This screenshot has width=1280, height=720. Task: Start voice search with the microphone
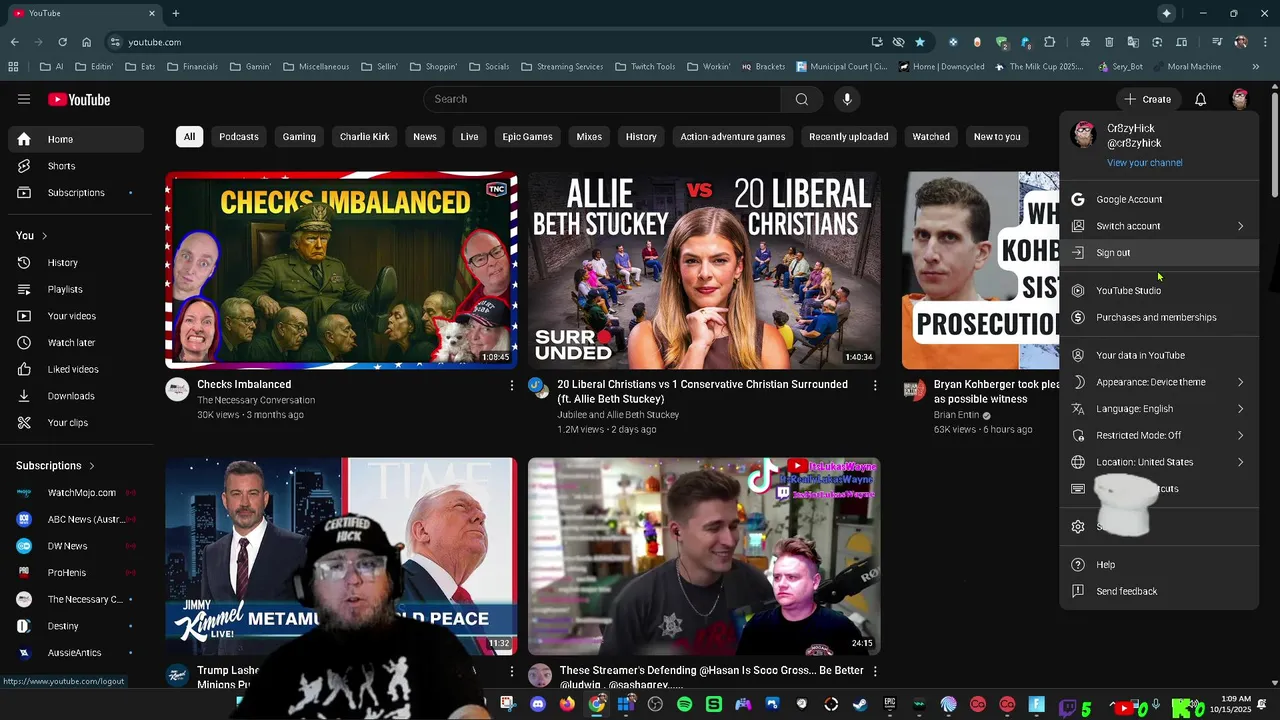pyautogui.click(x=847, y=99)
